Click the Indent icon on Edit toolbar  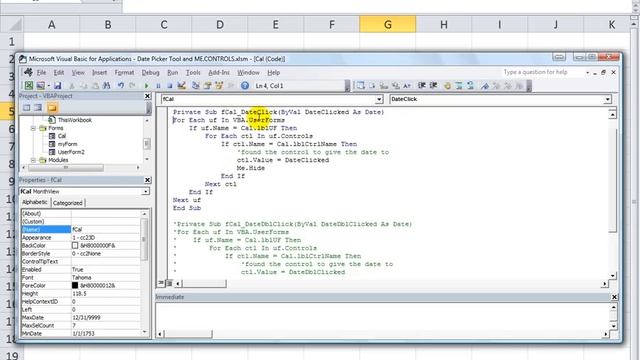click(x=422, y=85)
